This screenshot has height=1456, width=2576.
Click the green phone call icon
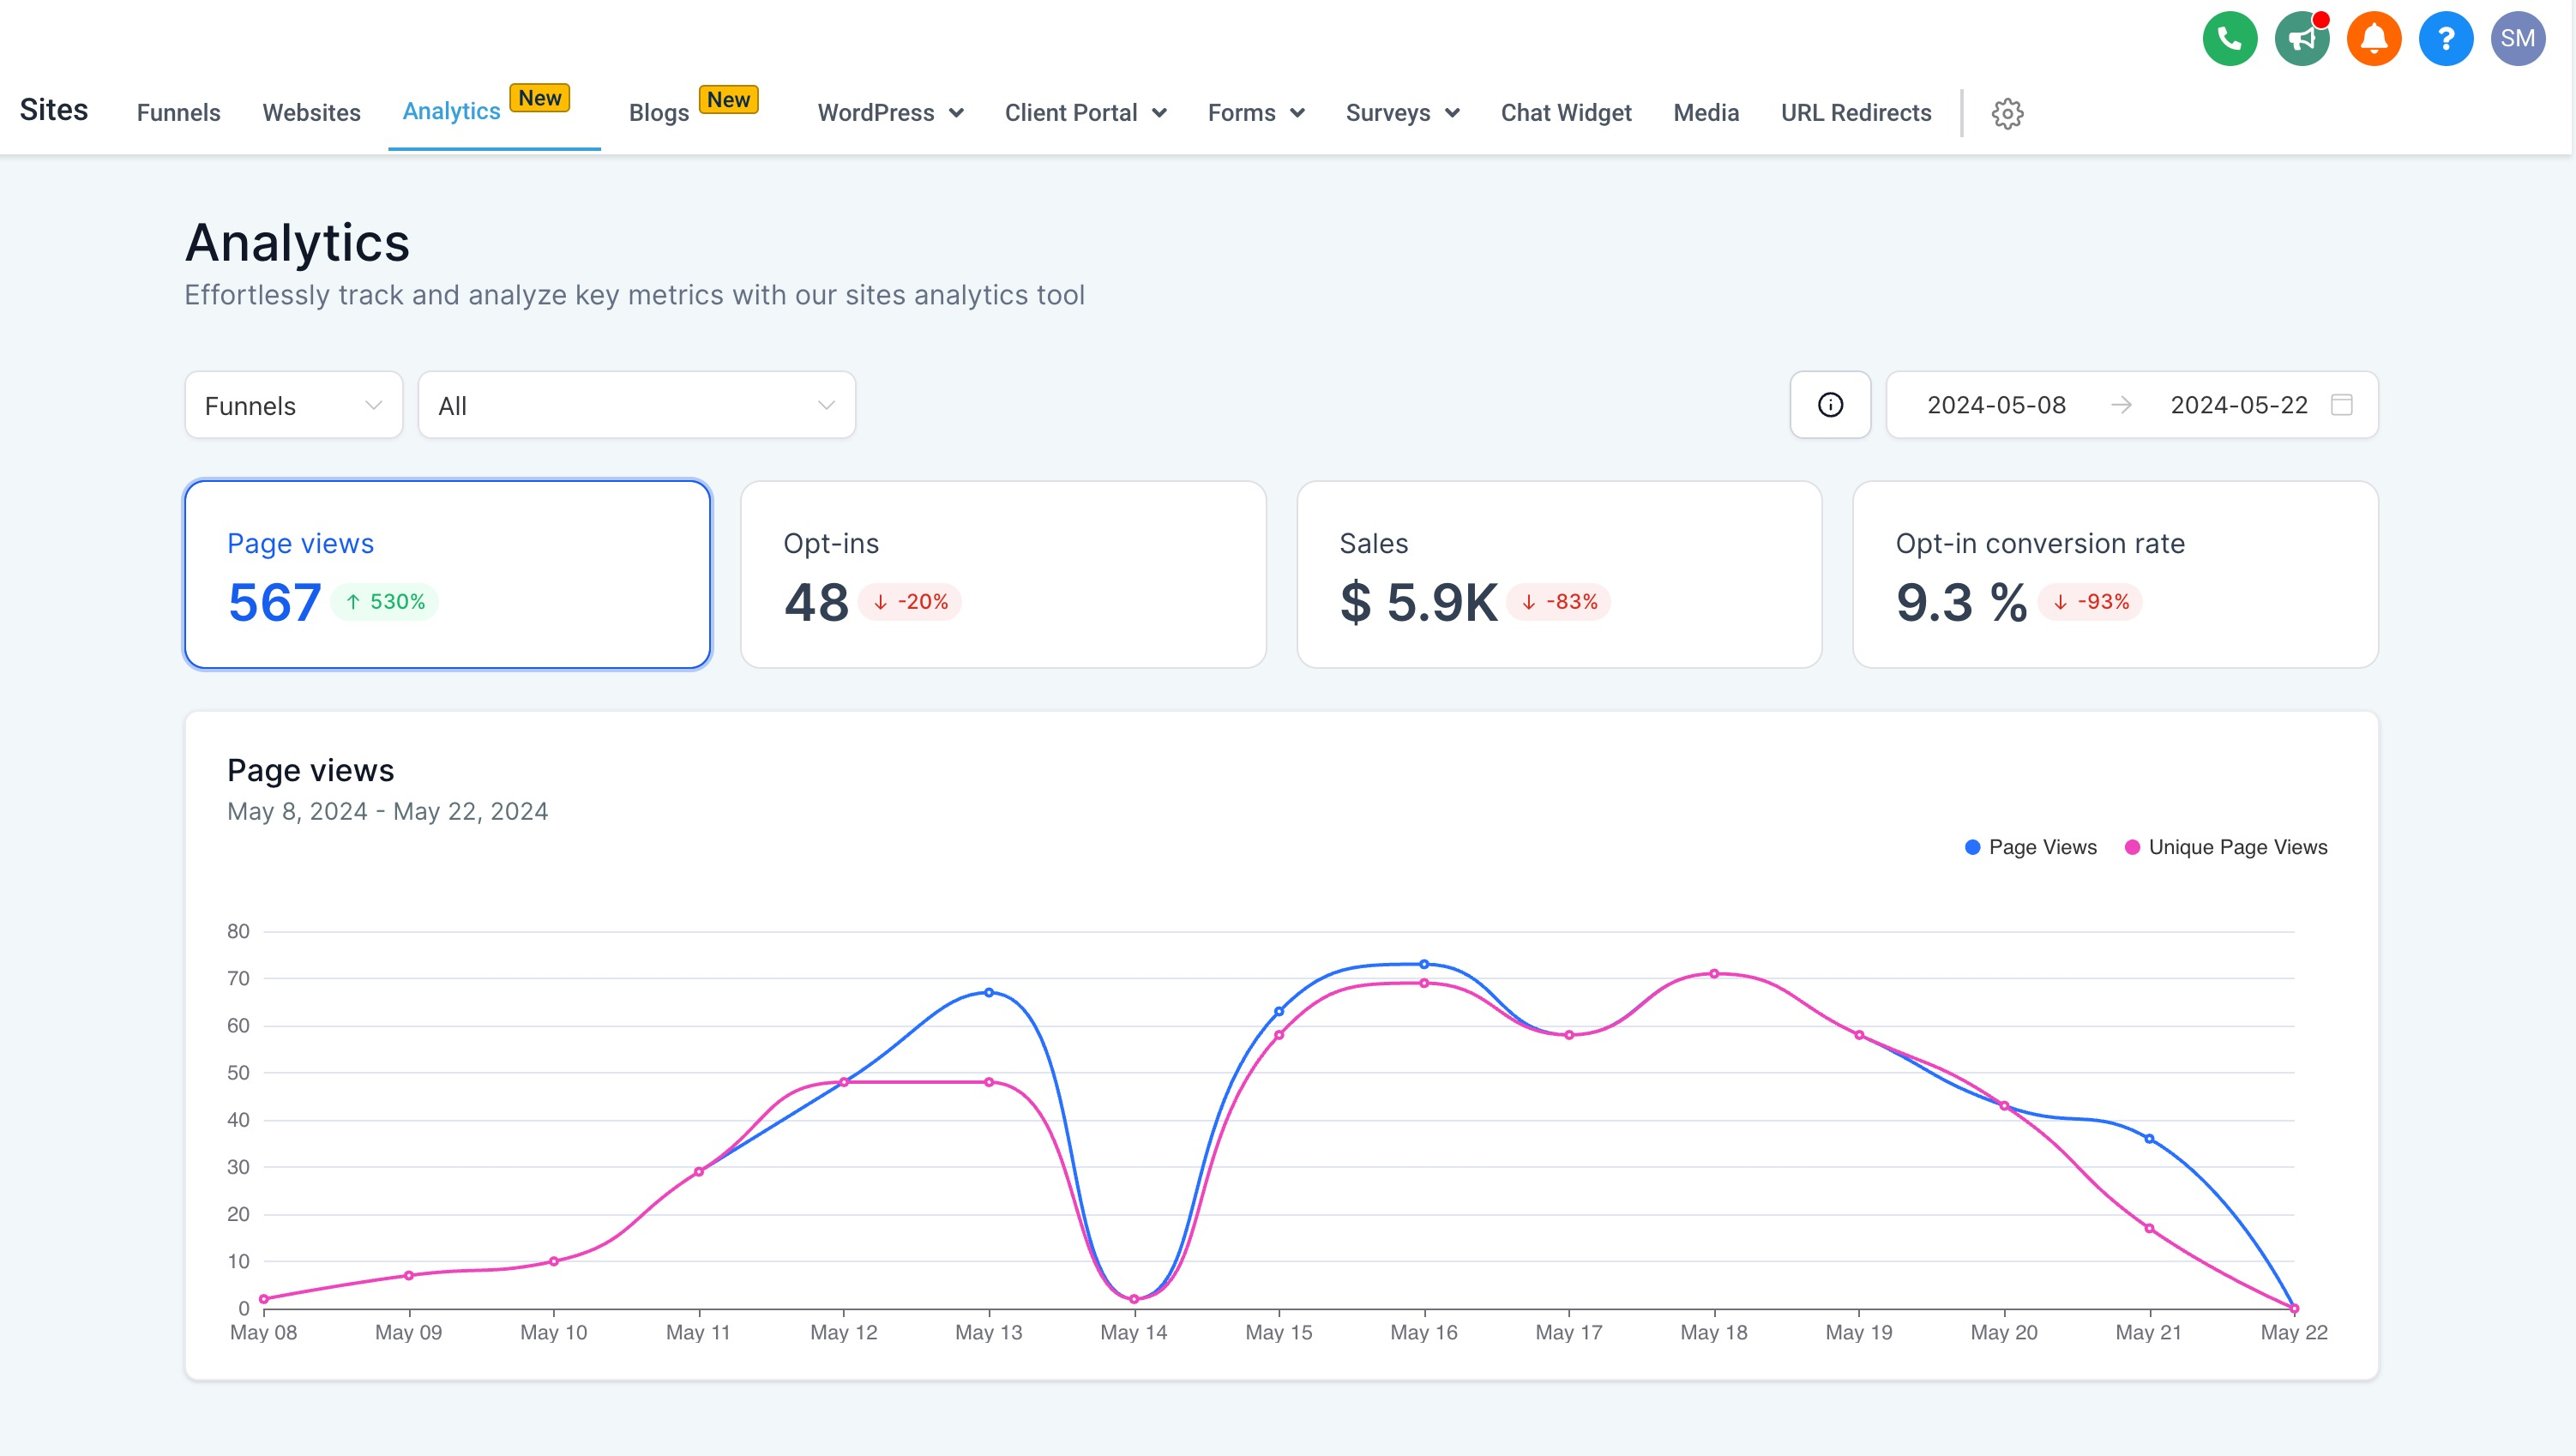click(2229, 39)
